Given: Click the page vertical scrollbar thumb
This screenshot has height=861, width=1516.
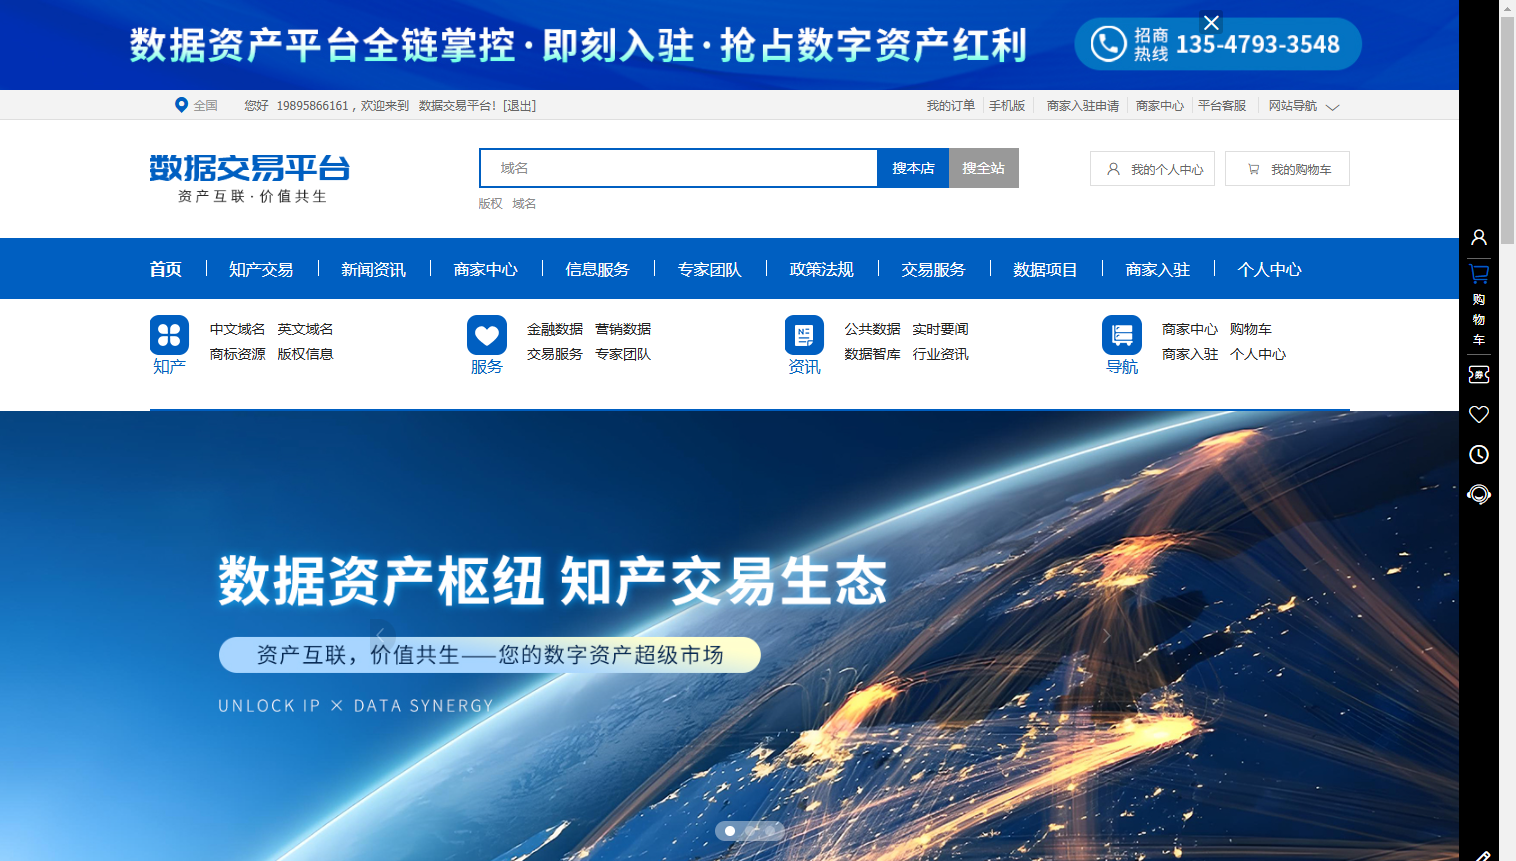Looking at the screenshot, I should [1507, 130].
